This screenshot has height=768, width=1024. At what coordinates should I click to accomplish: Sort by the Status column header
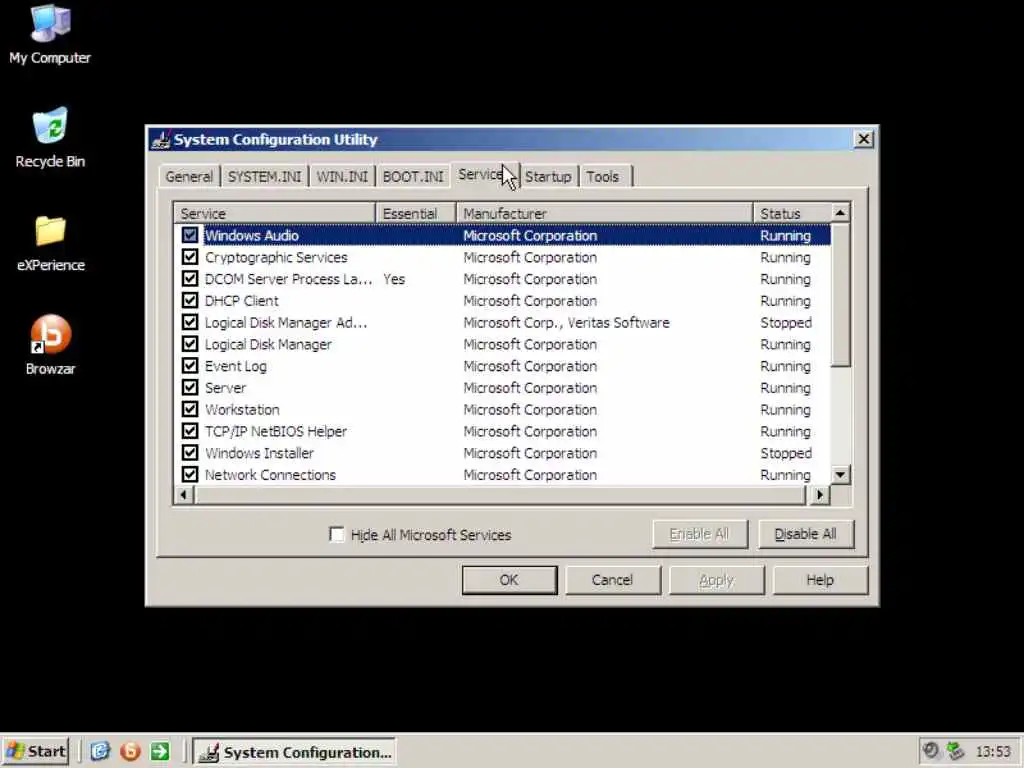click(792, 213)
